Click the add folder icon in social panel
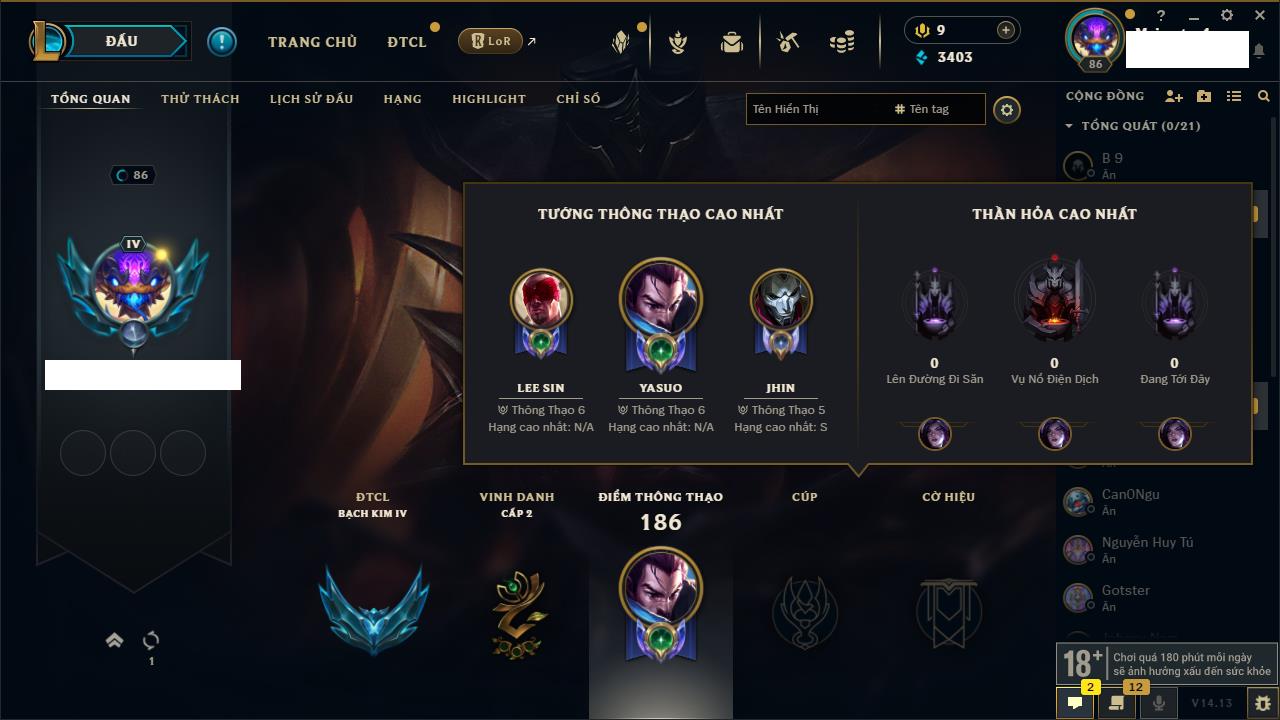 (x=1204, y=96)
